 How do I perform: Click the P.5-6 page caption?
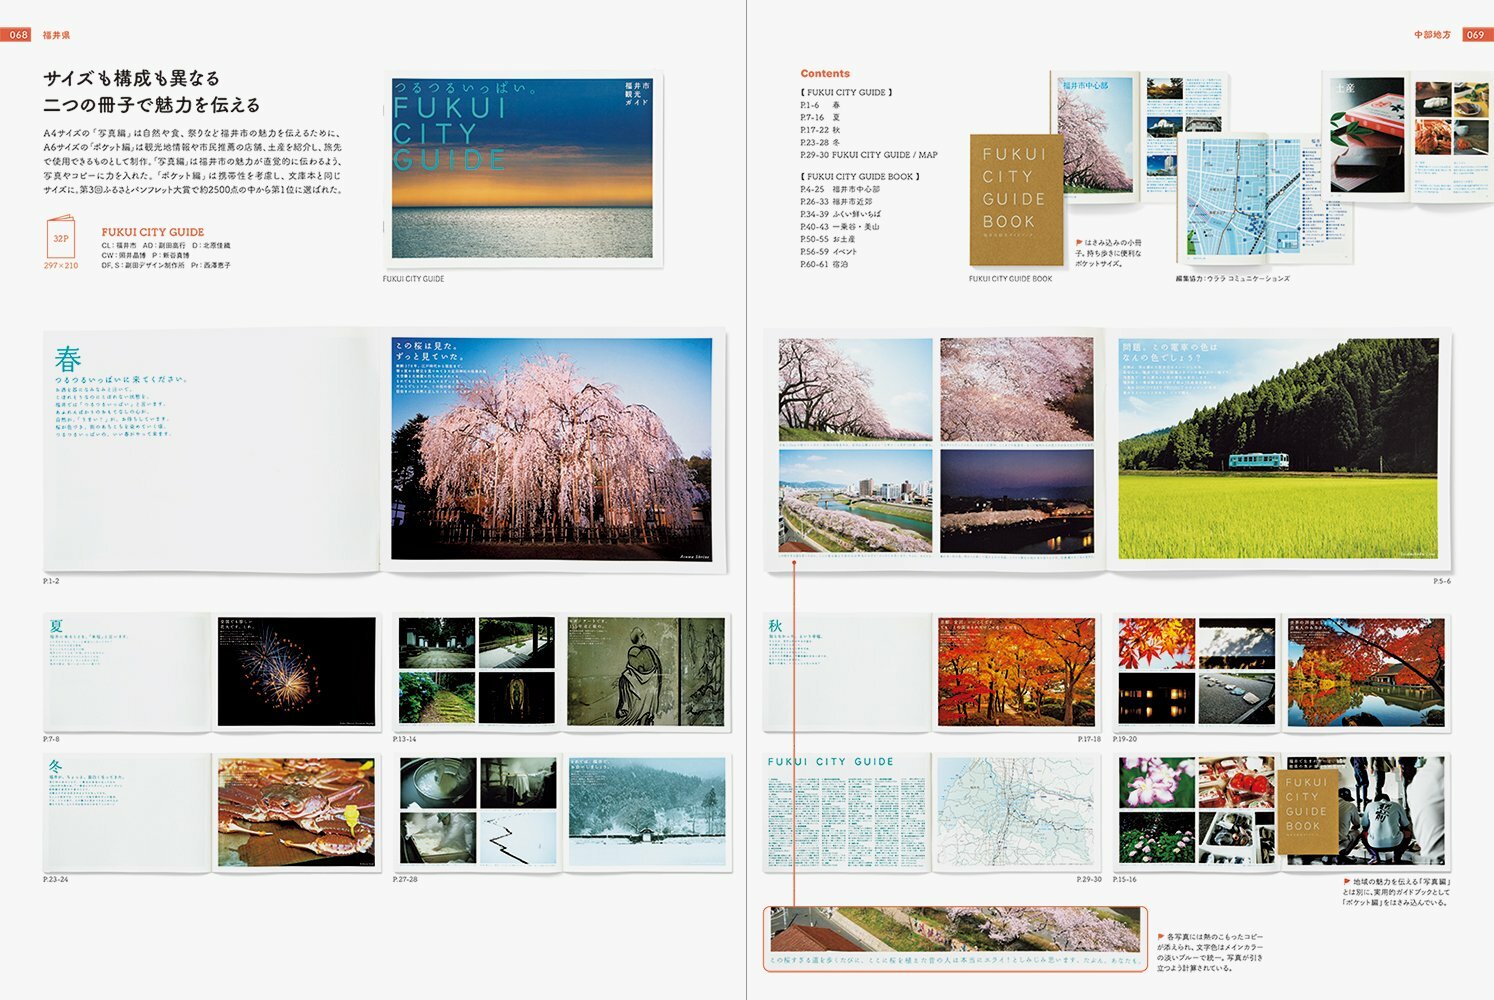(1442, 581)
